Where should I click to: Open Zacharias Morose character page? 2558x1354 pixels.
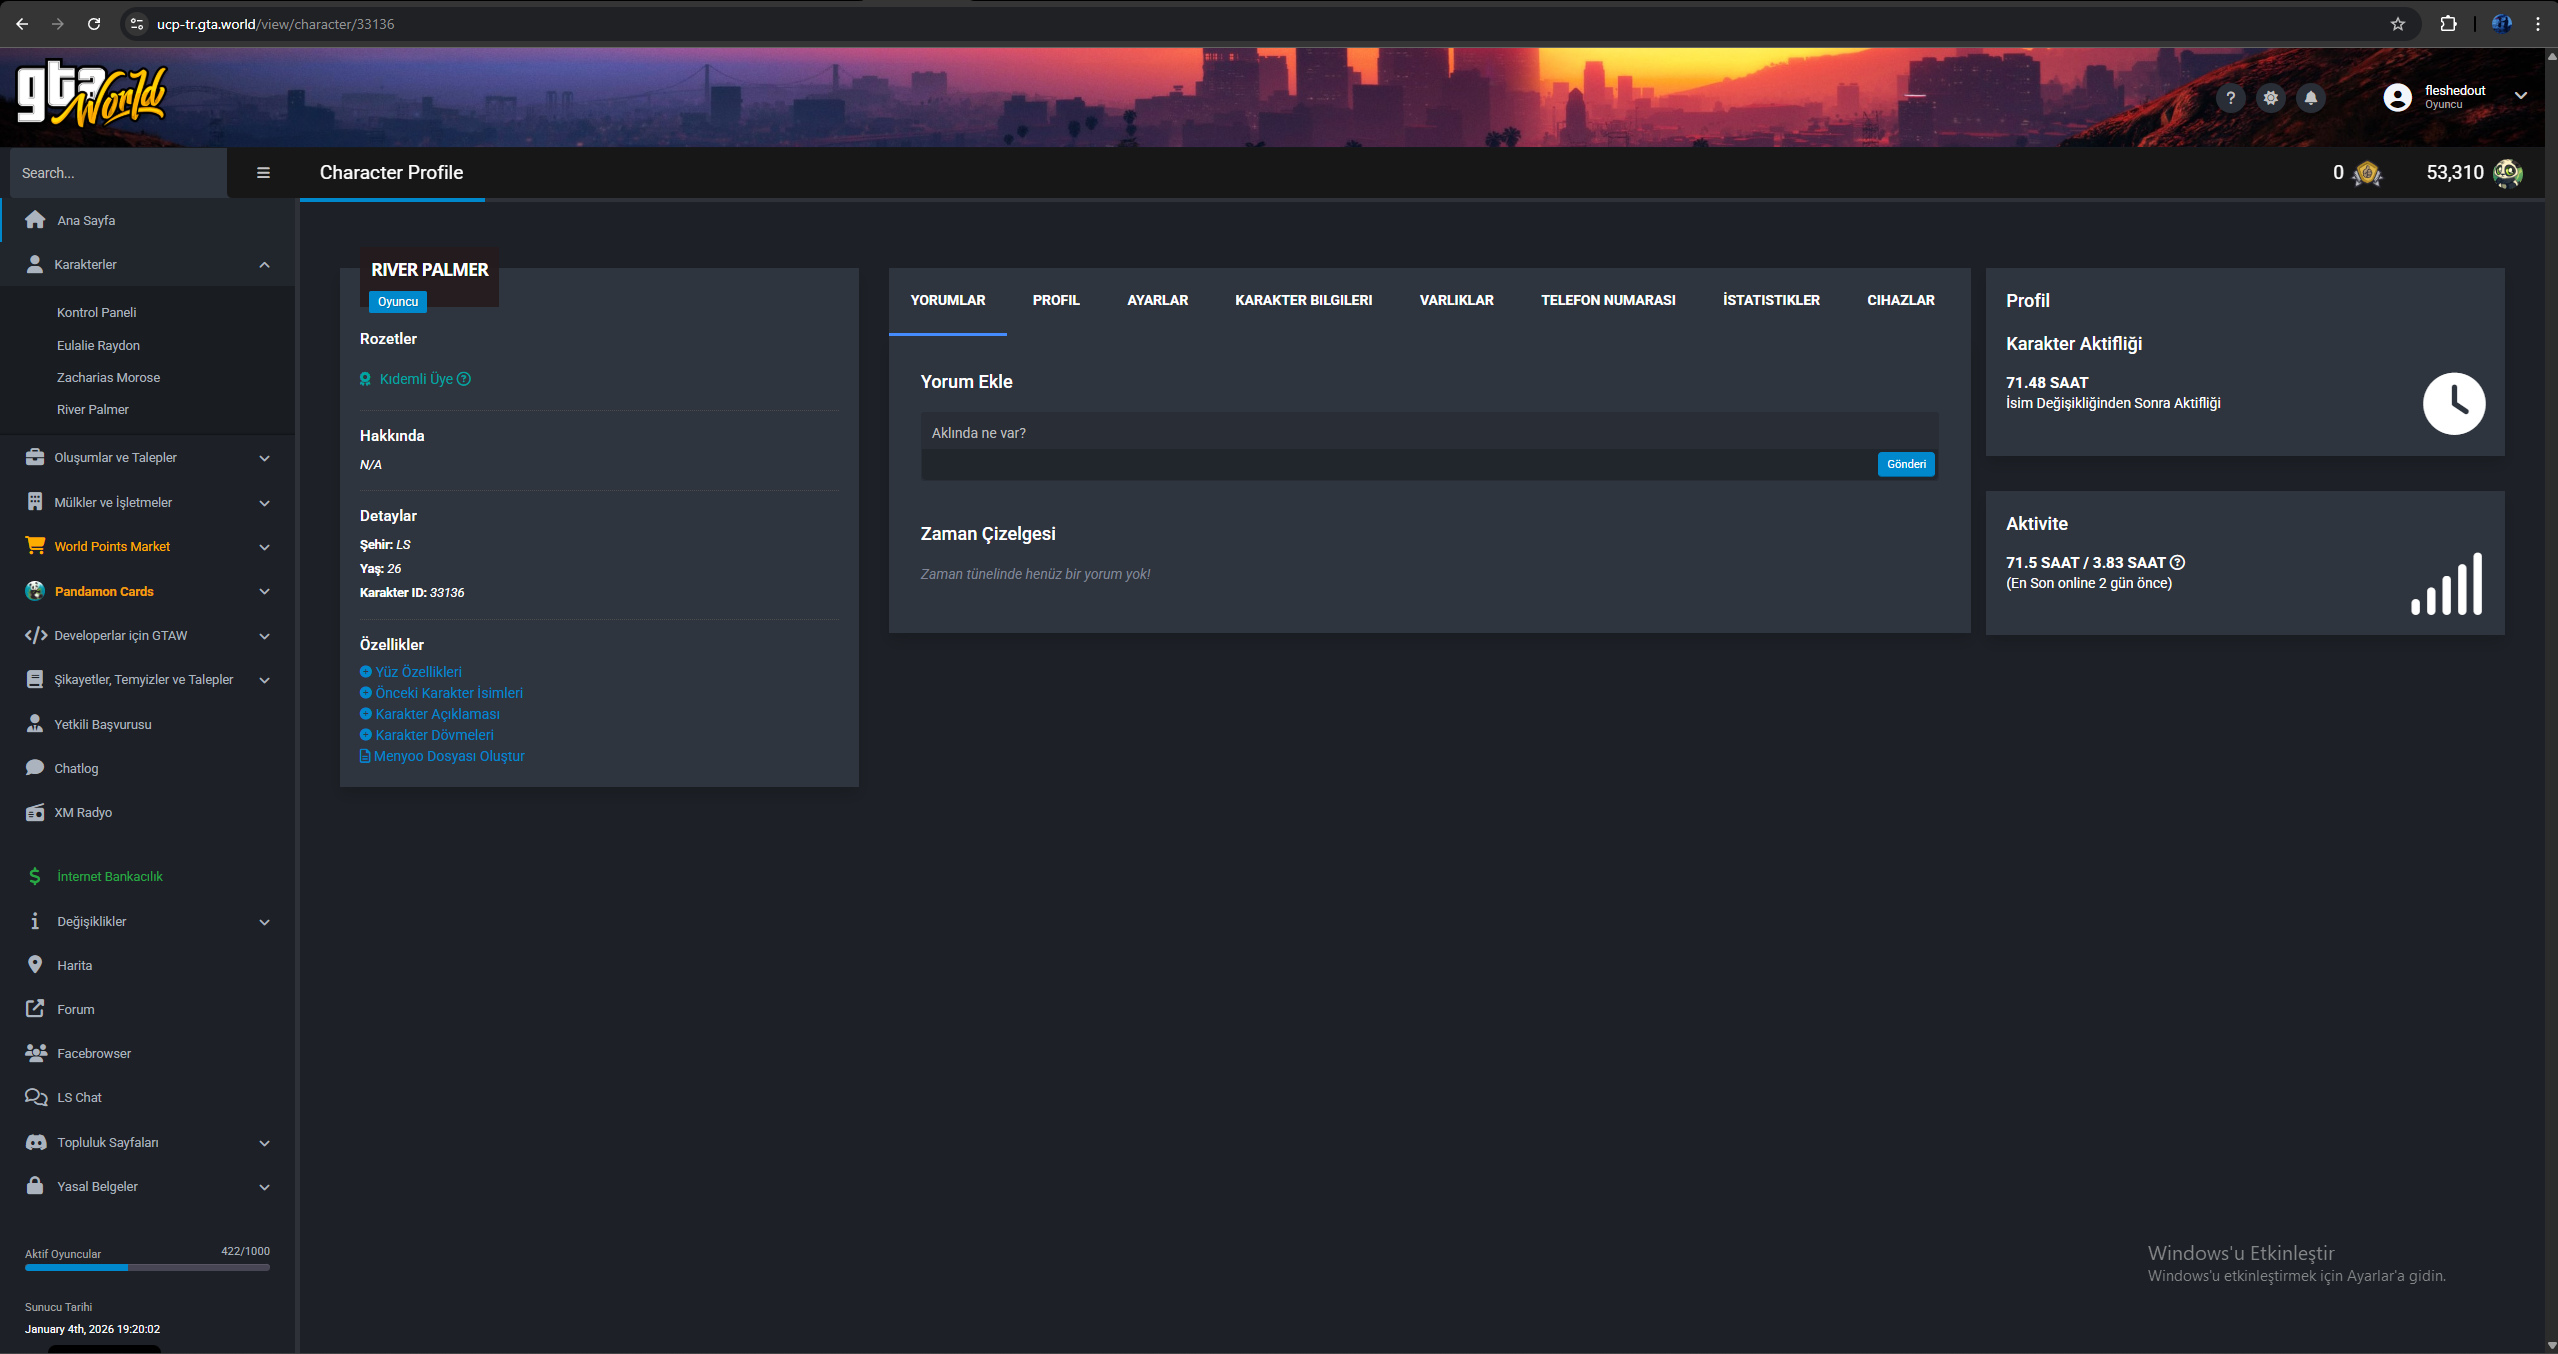[108, 377]
